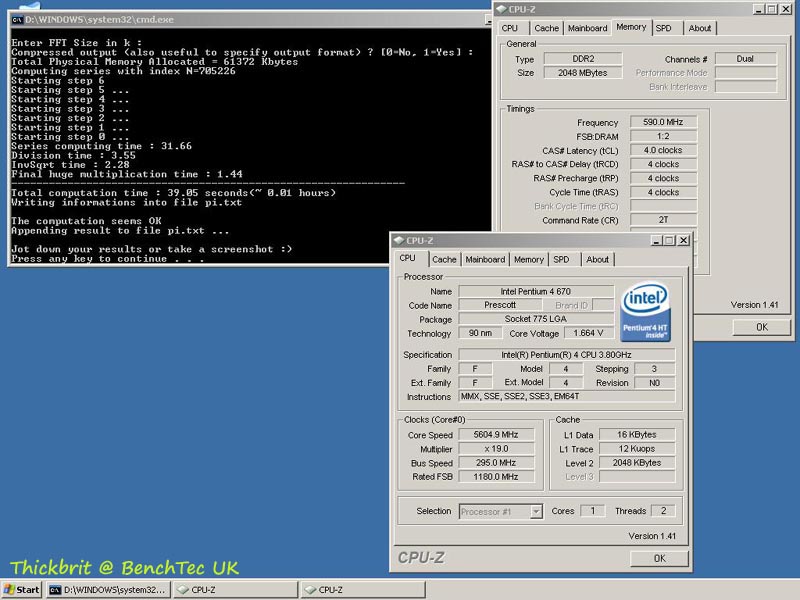The width and height of the screenshot is (800, 600).
Task: Open Cache tab in the back CPU-Z window
Action: pos(546,28)
